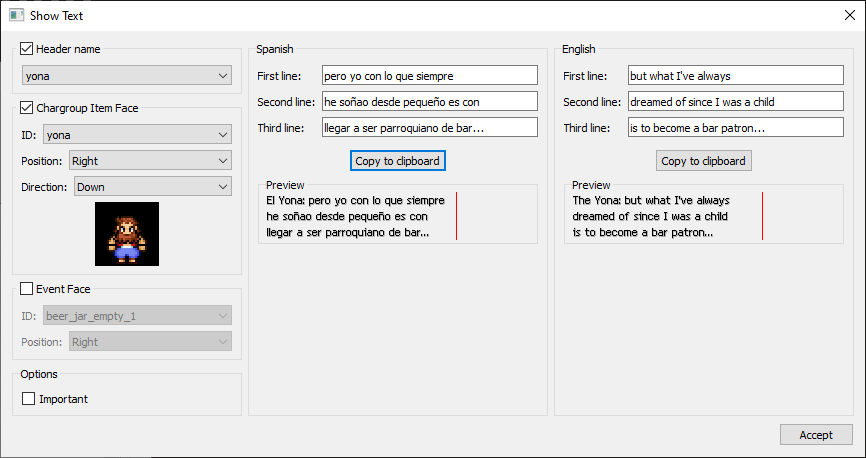Select the English Second line field

coord(735,102)
